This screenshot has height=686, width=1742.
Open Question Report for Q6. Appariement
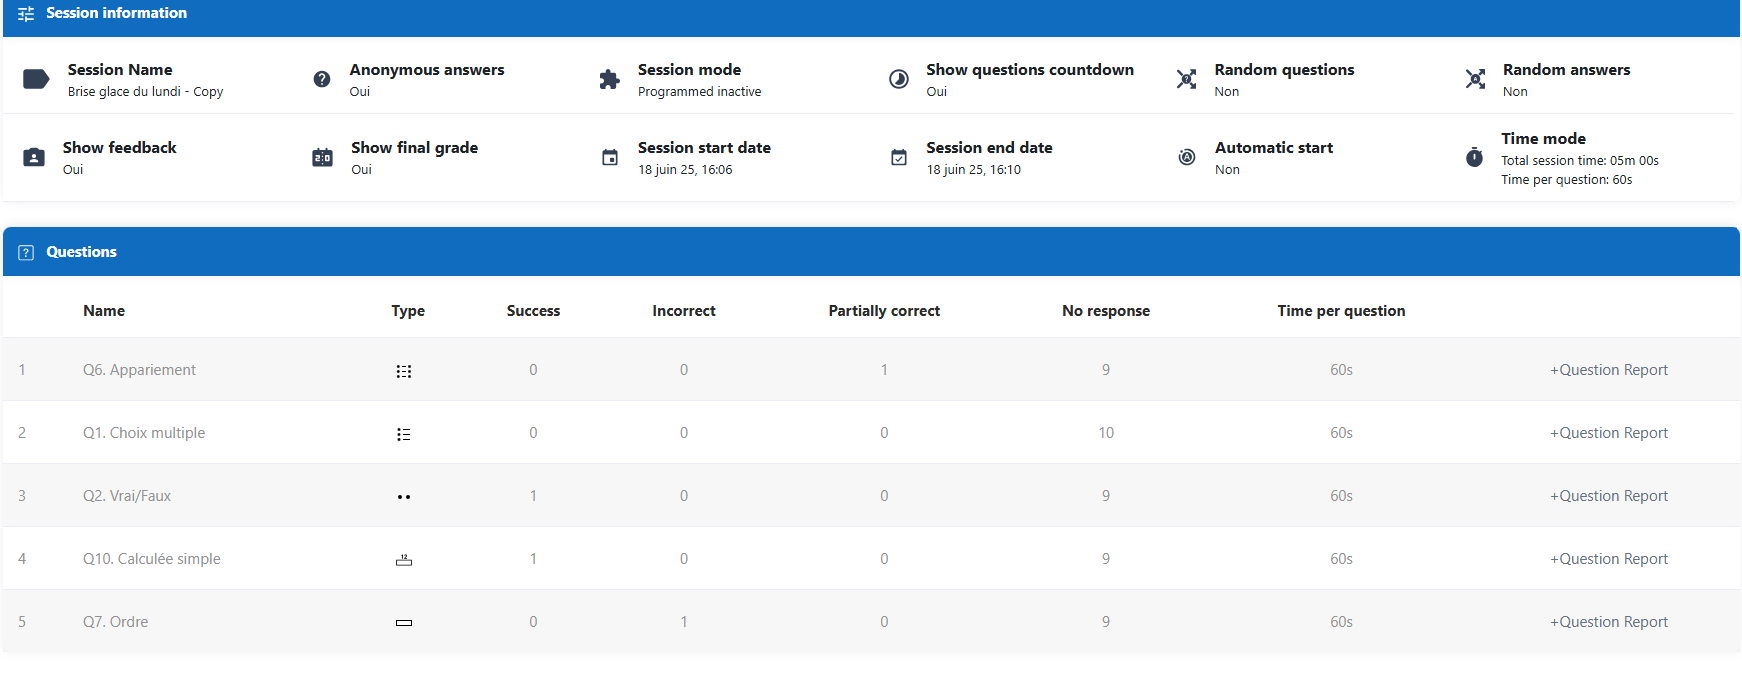pyautogui.click(x=1609, y=370)
